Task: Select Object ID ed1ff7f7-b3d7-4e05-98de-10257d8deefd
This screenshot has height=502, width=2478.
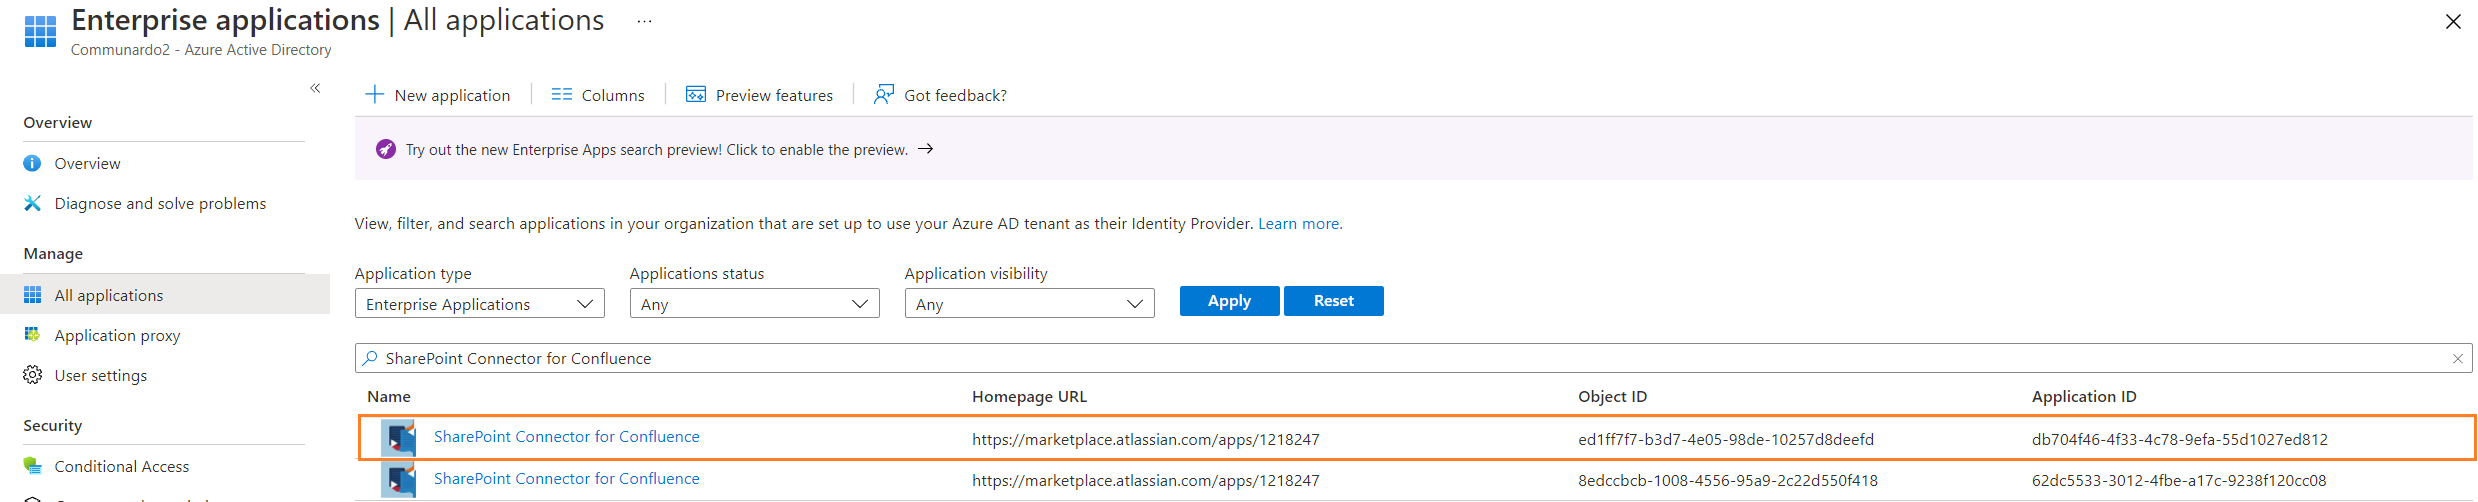Action: coord(1726,440)
